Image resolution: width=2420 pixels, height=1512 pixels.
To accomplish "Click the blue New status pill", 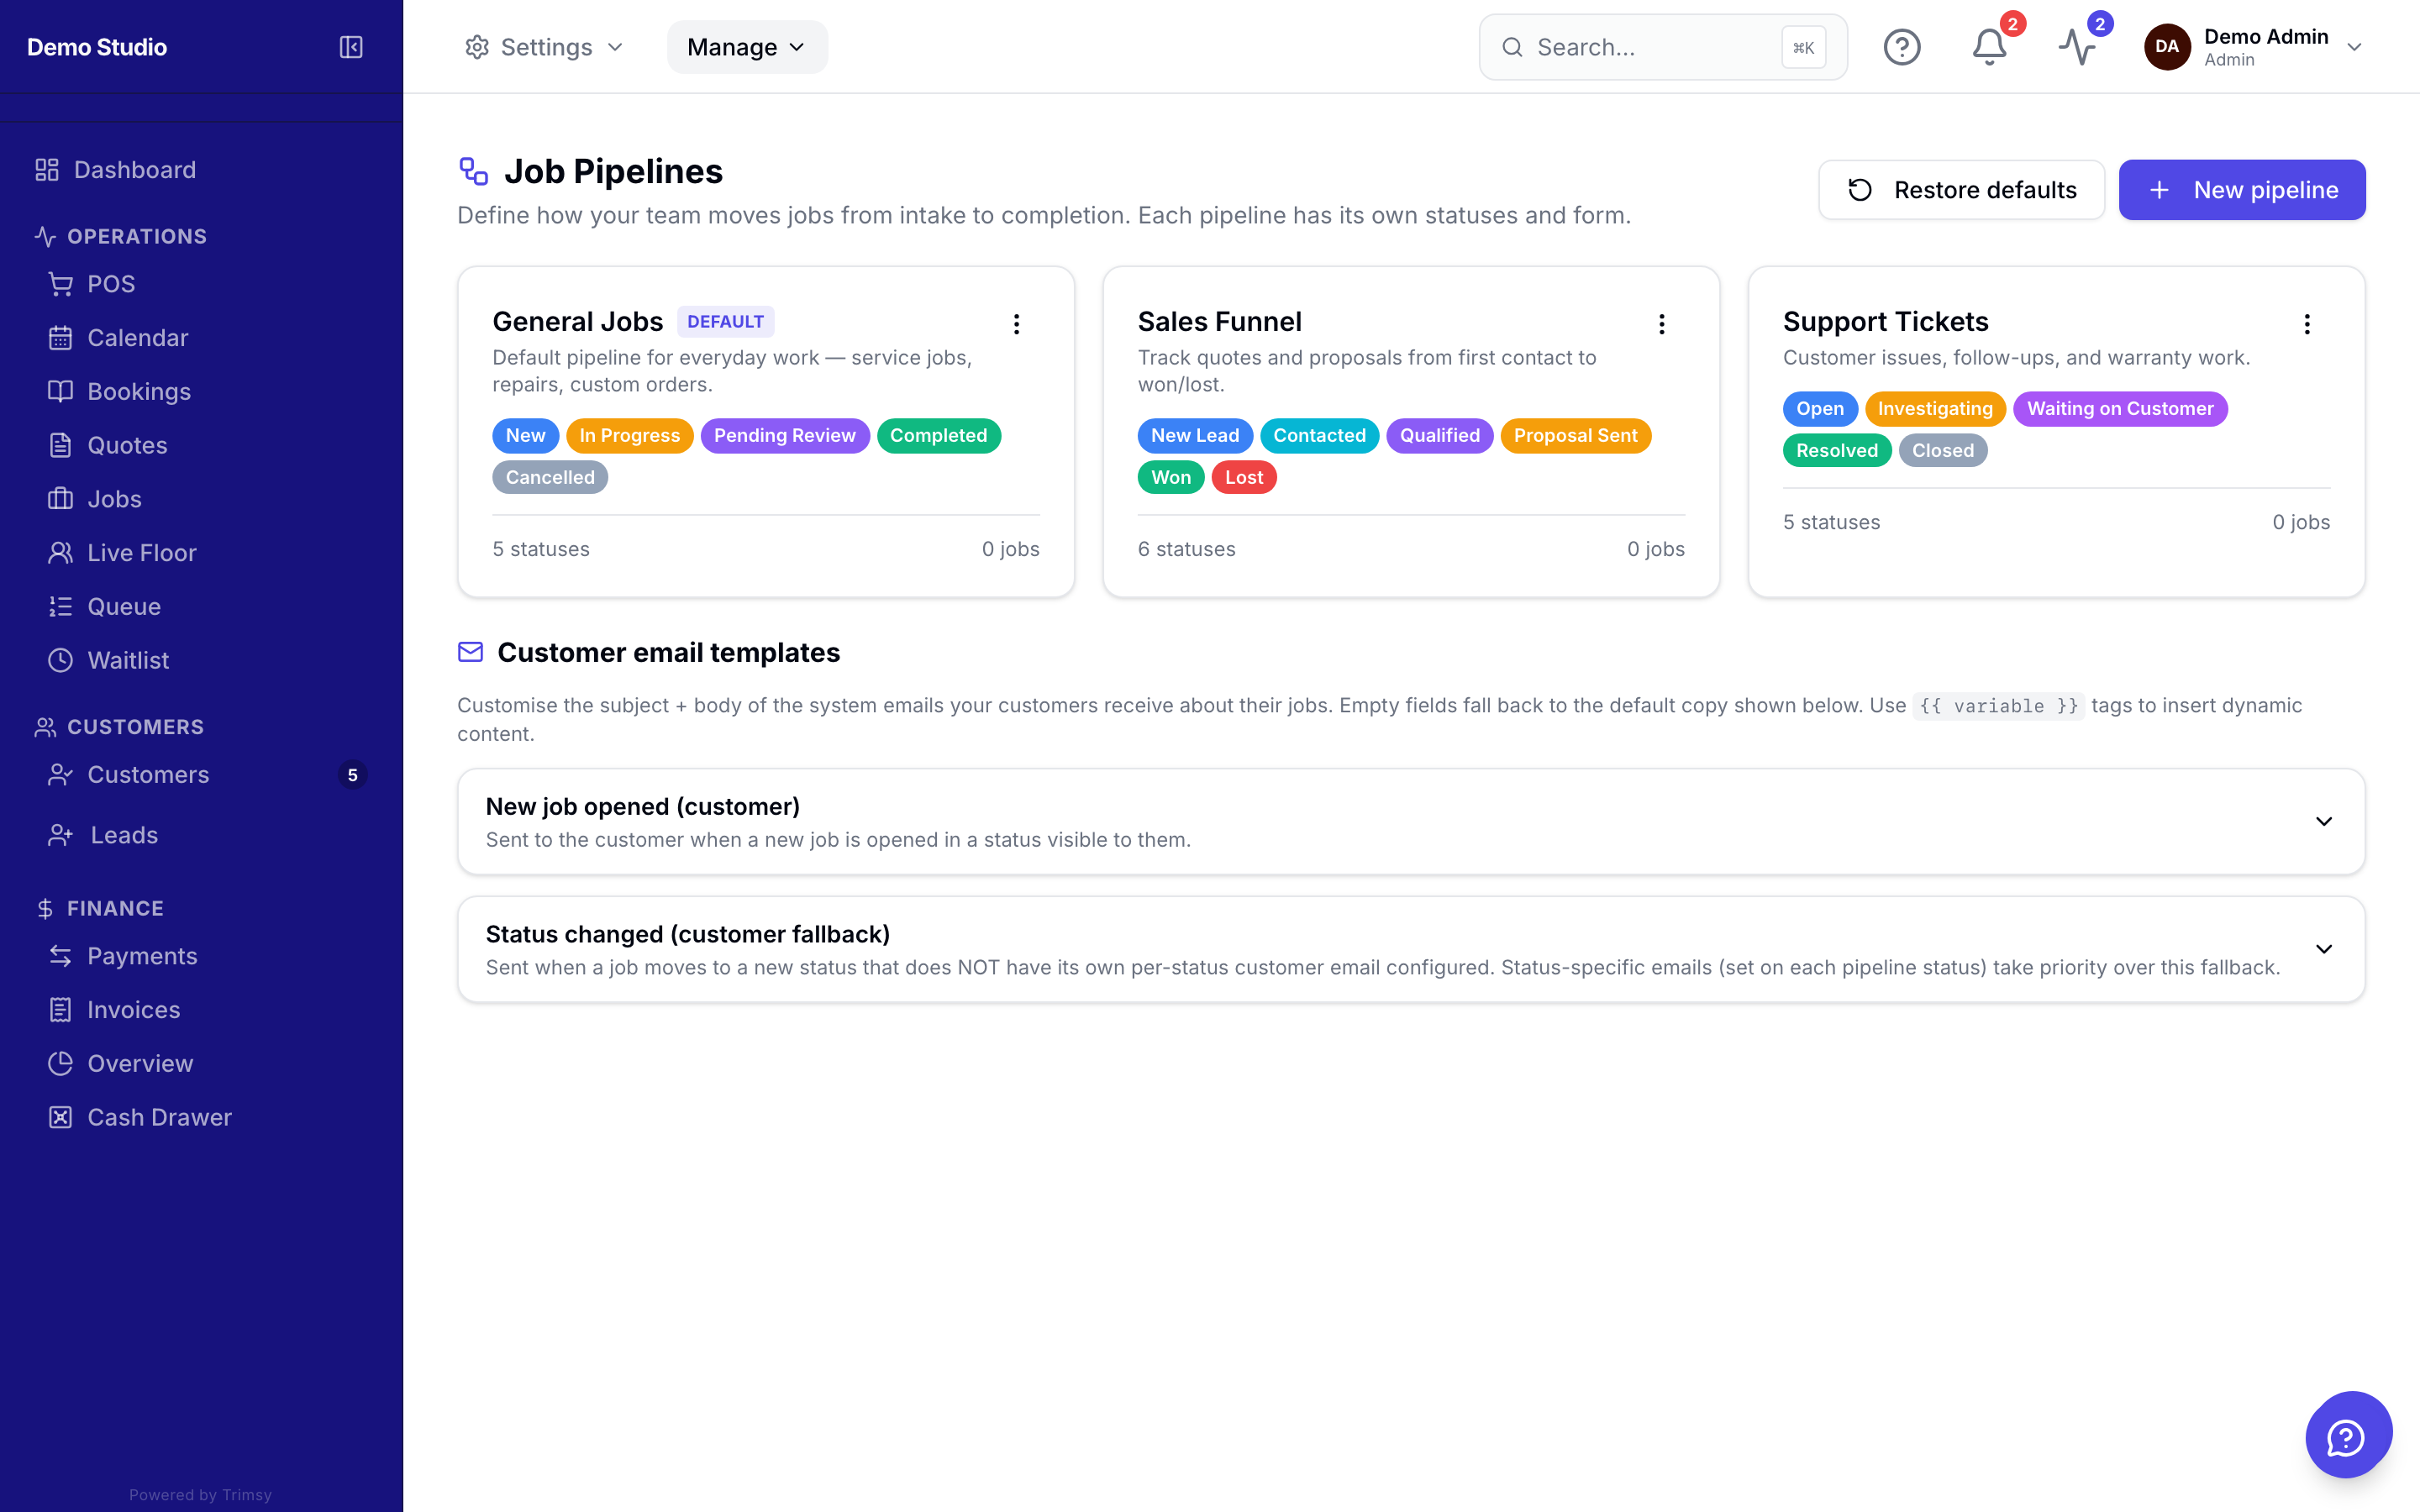I will click(x=525, y=436).
